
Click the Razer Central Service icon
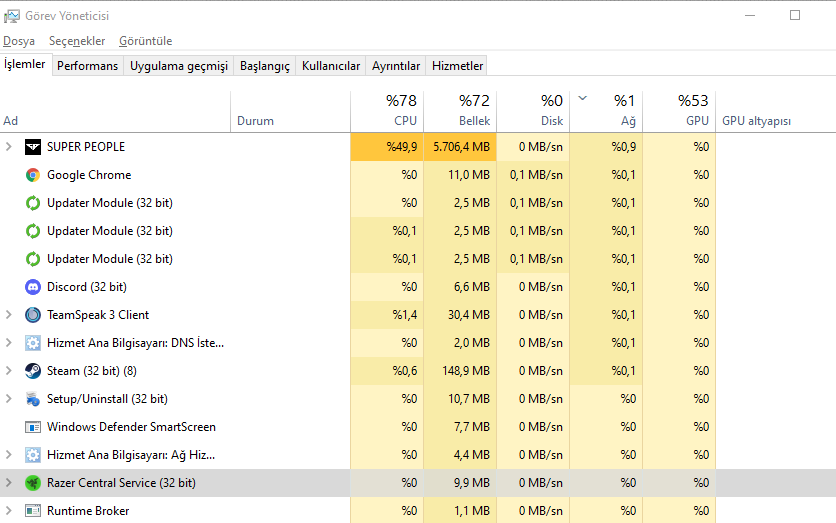point(33,483)
